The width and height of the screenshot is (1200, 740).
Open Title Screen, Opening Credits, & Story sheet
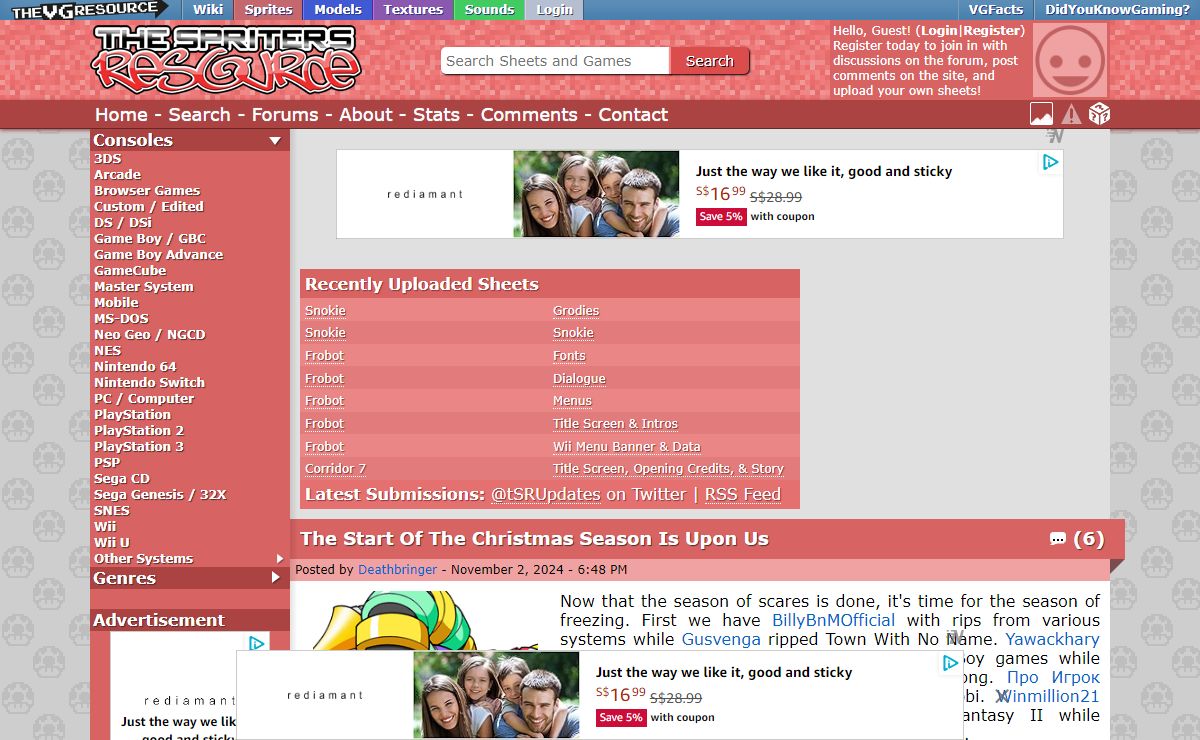coord(668,469)
